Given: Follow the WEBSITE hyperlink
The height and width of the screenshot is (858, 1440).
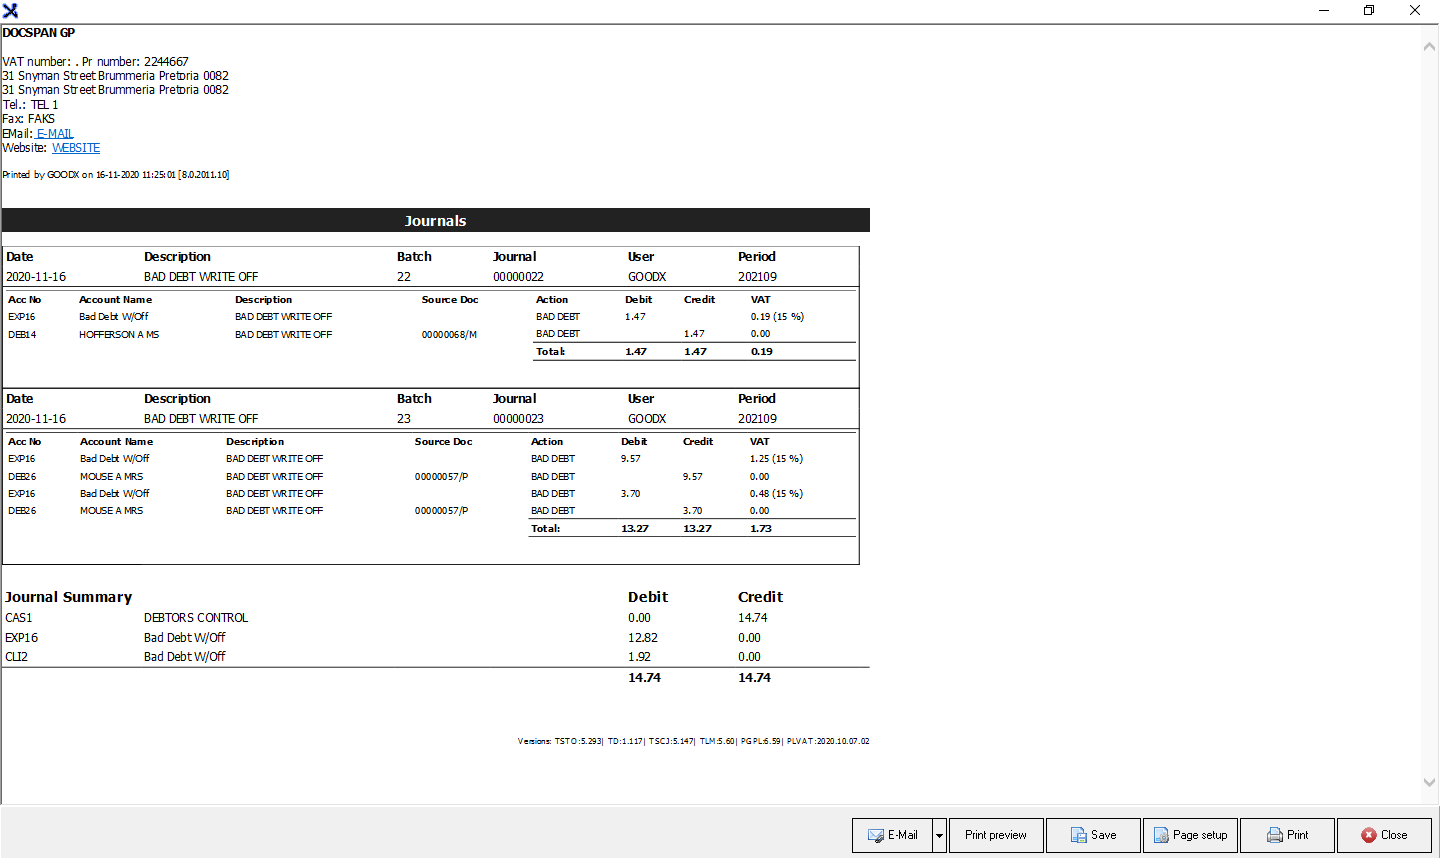Looking at the screenshot, I should click(76, 148).
